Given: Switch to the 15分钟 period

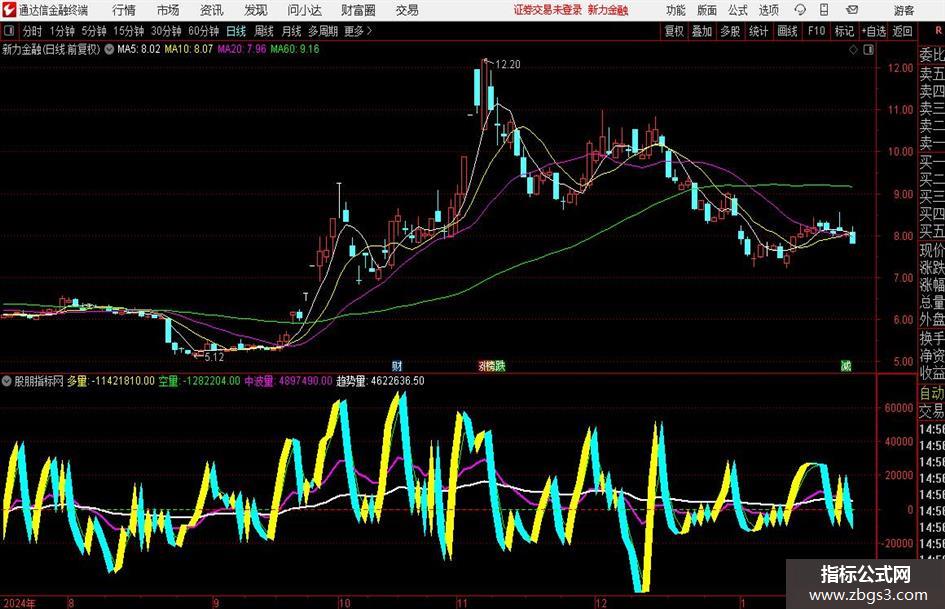Looking at the screenshot, I should (129, 31).
